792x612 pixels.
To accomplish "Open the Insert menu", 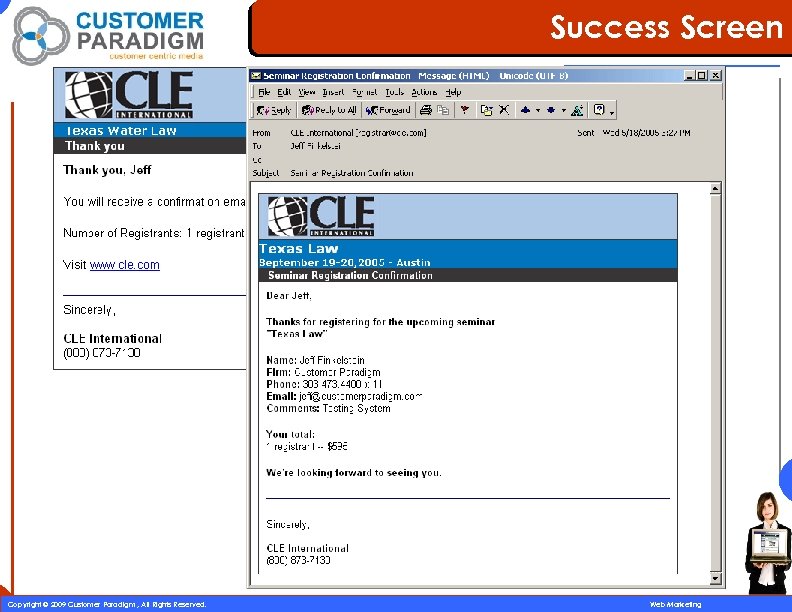I will [x=333, y=92].
